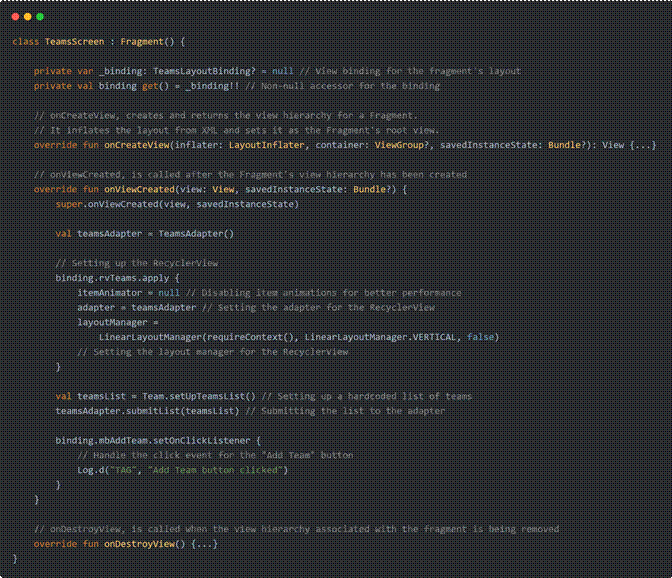Click the yellow minimize window dot
The height and width of the screenshot is (578, 672).
click(x=27, y=17)
